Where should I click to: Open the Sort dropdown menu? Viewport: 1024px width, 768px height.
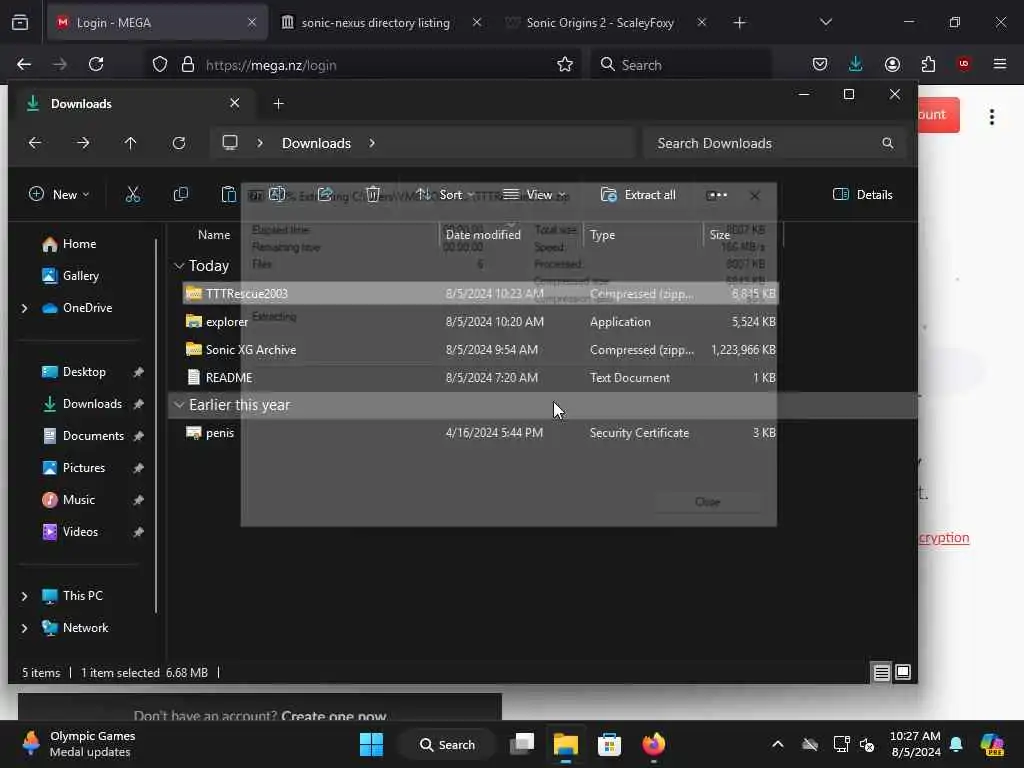(445, 195)
